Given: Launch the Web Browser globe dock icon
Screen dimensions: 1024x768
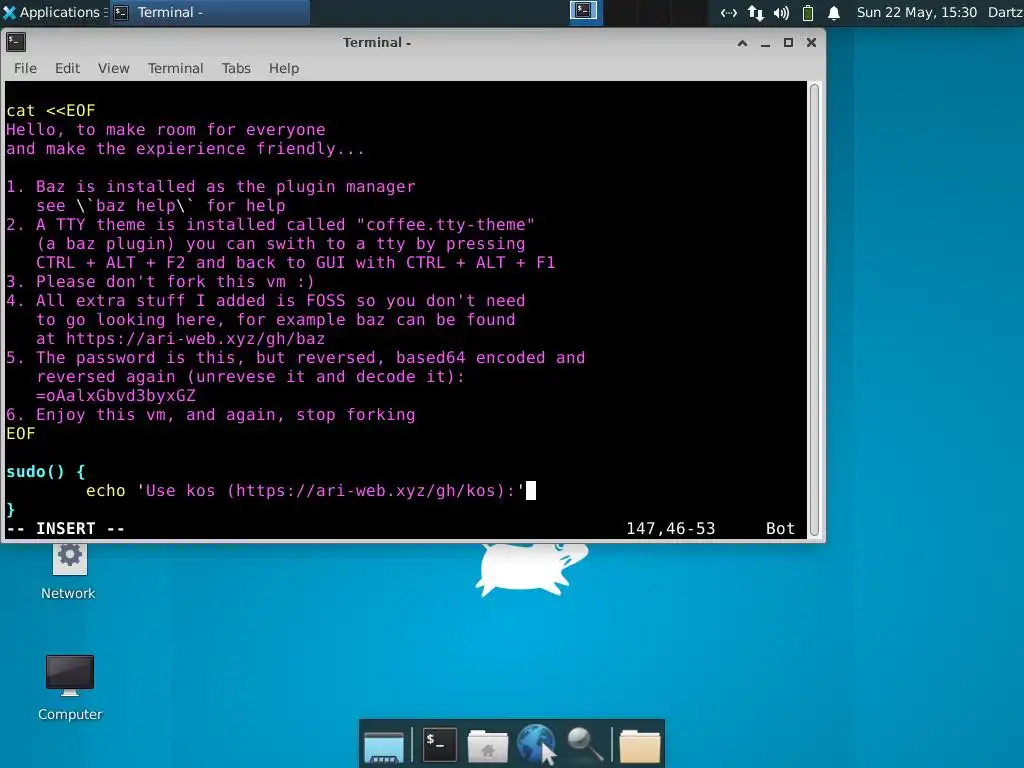Looking at the screenshot, I should coord(536,744).
